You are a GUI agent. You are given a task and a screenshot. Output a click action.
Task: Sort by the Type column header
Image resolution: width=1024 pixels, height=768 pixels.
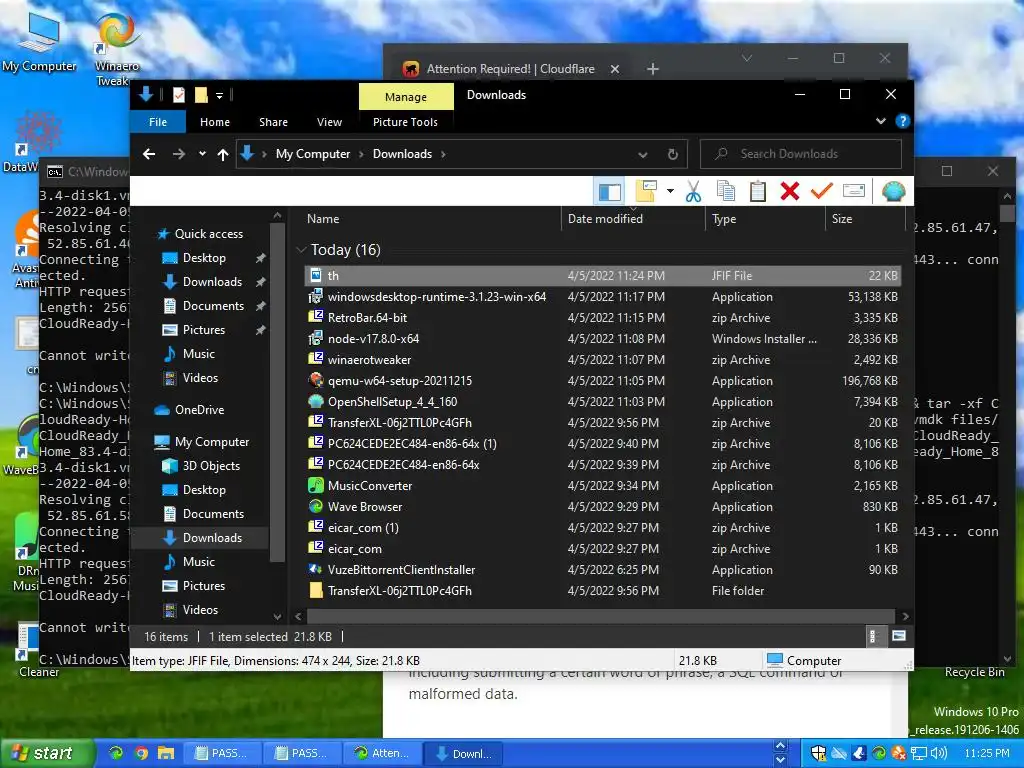pos(765,219)
